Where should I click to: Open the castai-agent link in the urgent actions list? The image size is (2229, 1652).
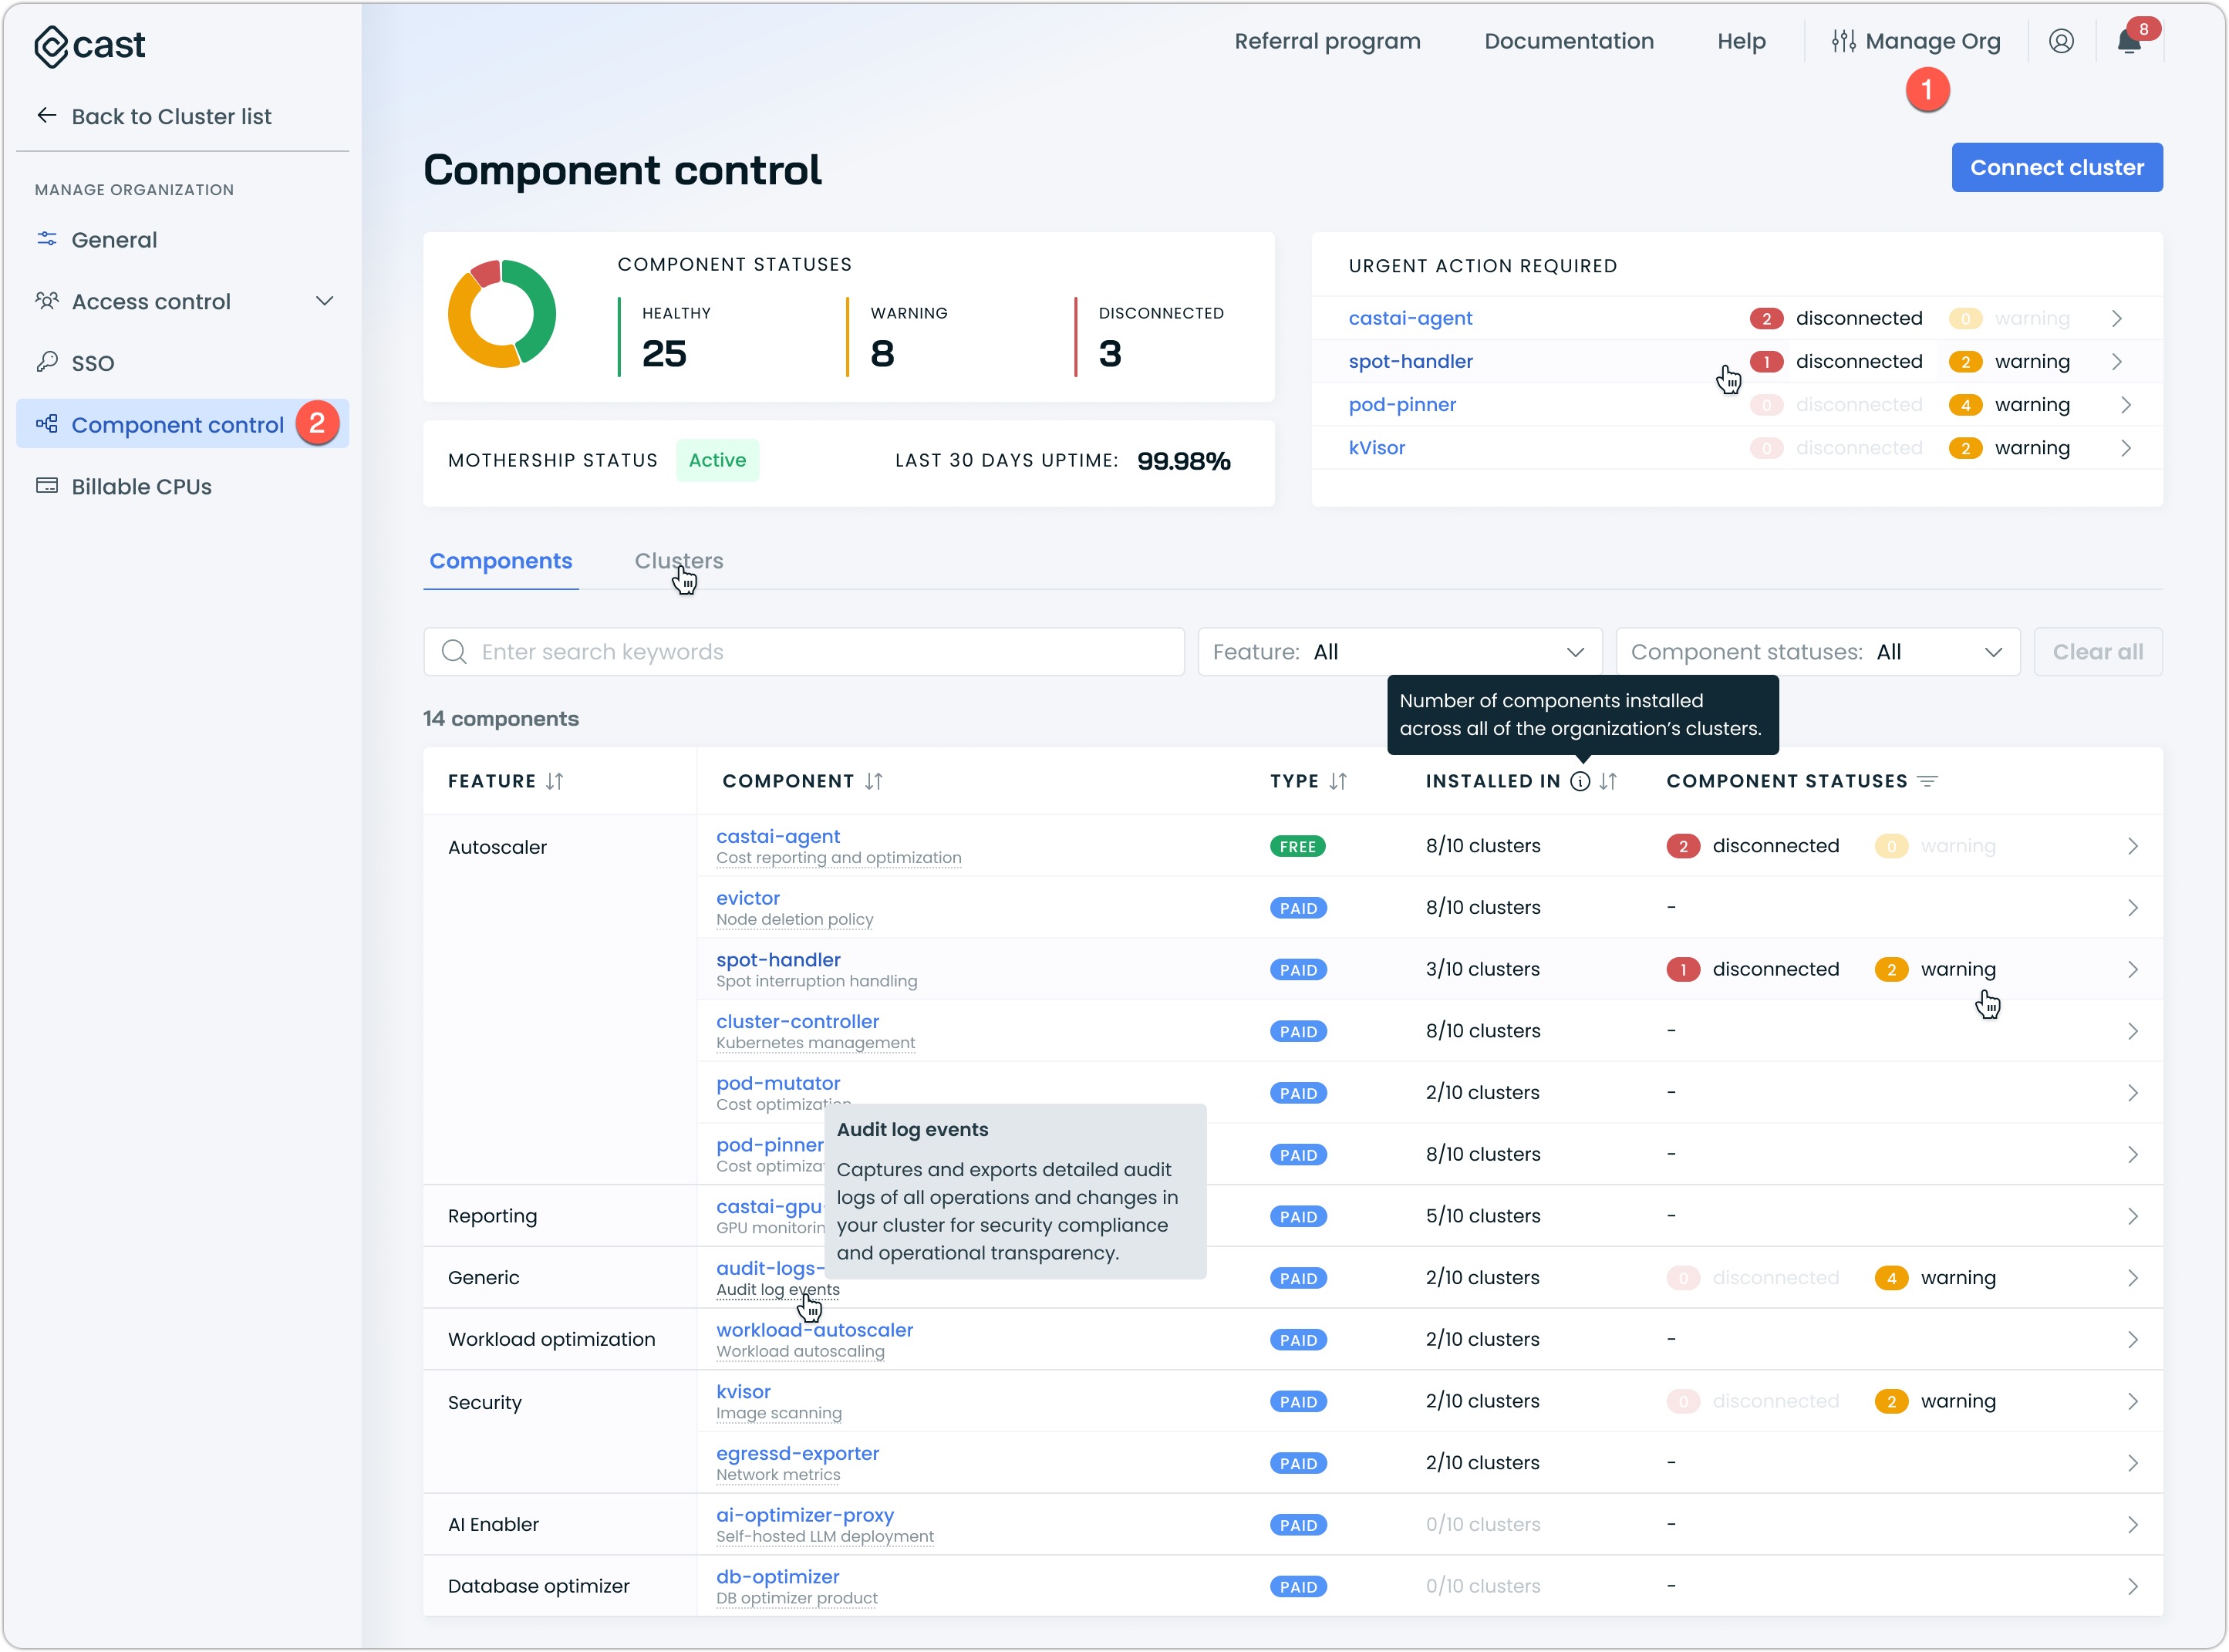coord(1409,318)
